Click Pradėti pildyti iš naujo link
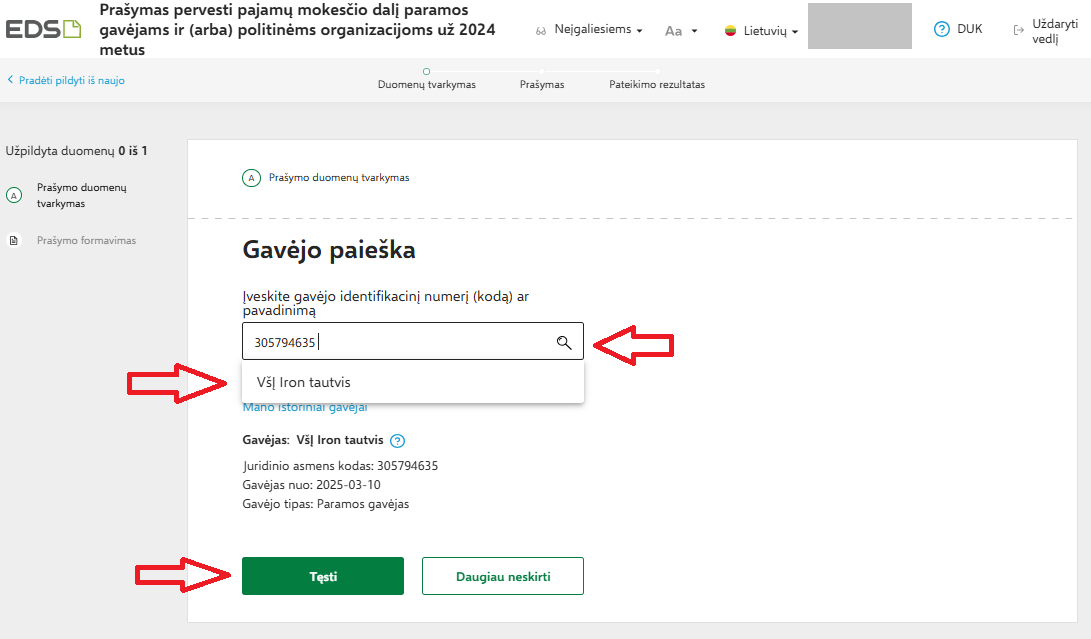Screen dimensions: 1091x639 [72, 80]
